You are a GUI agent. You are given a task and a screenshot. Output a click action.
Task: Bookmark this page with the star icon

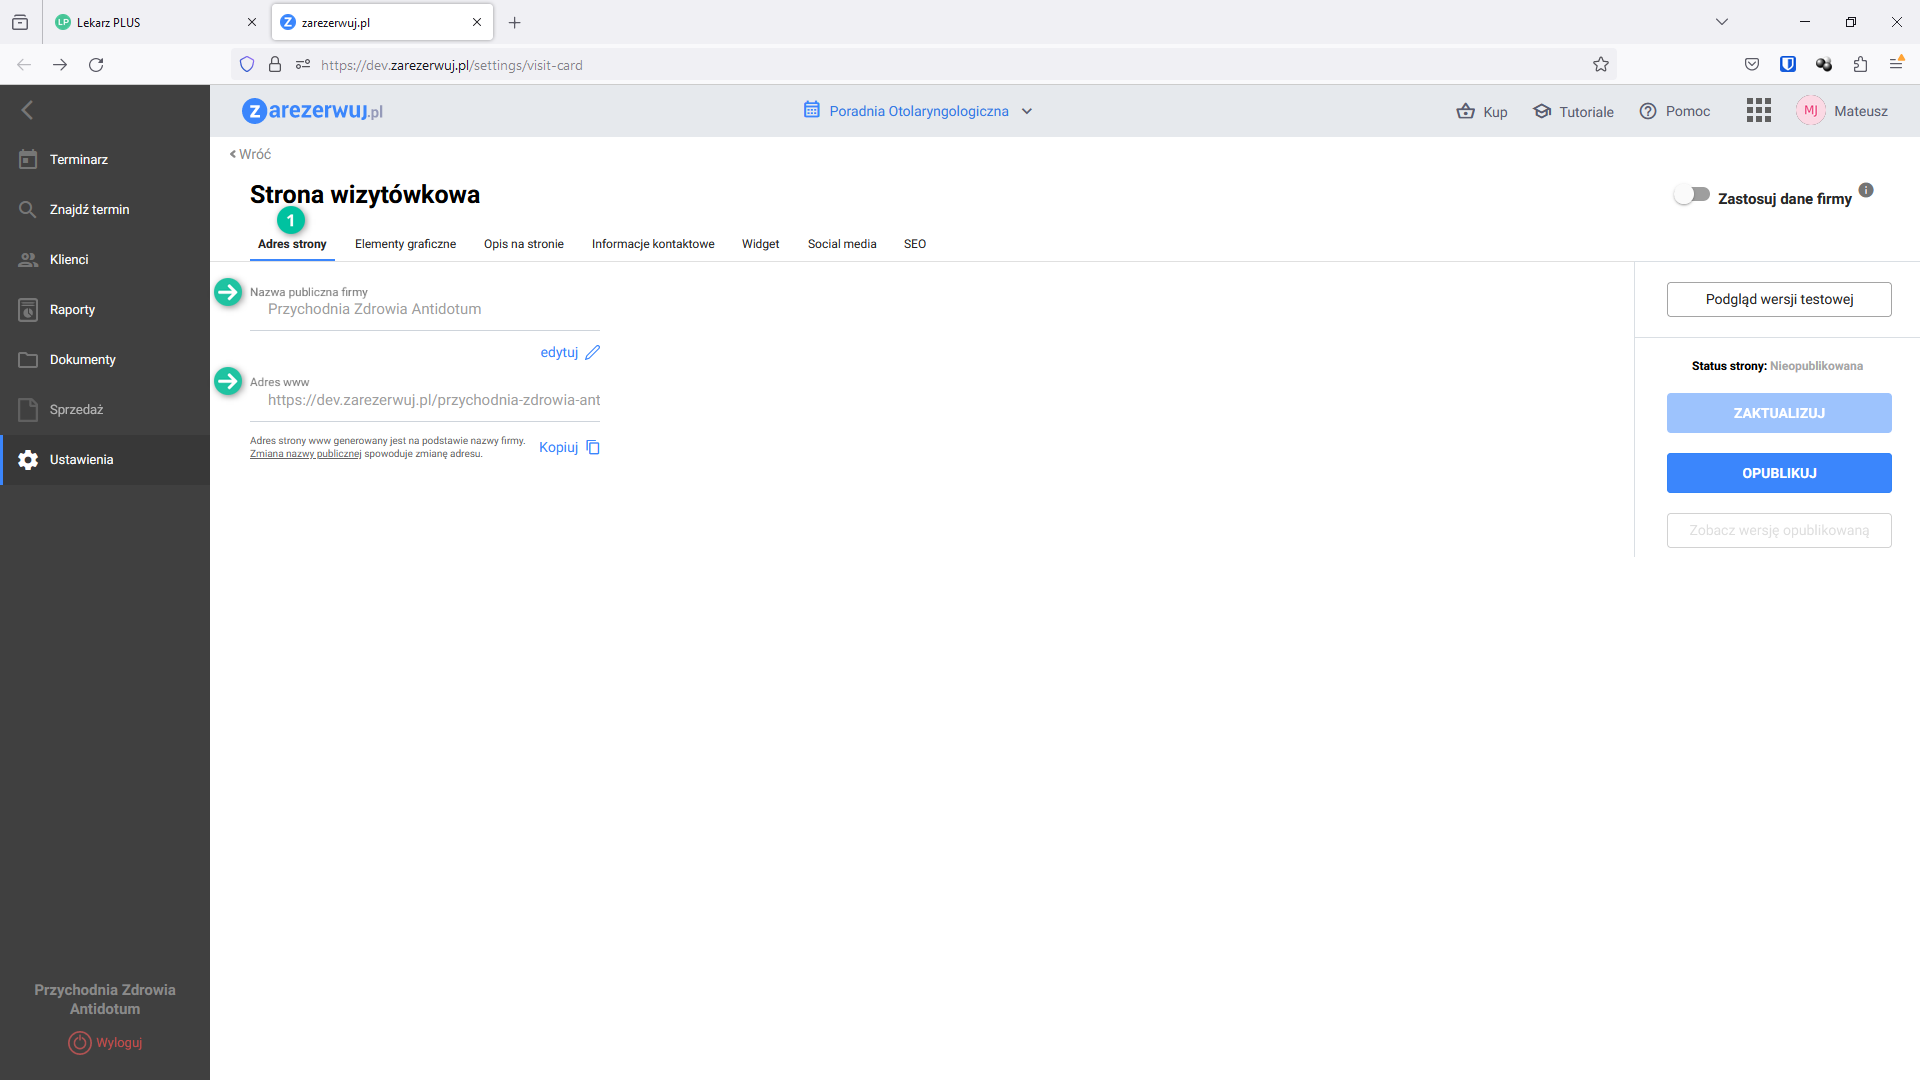(x=1601, y=65)
